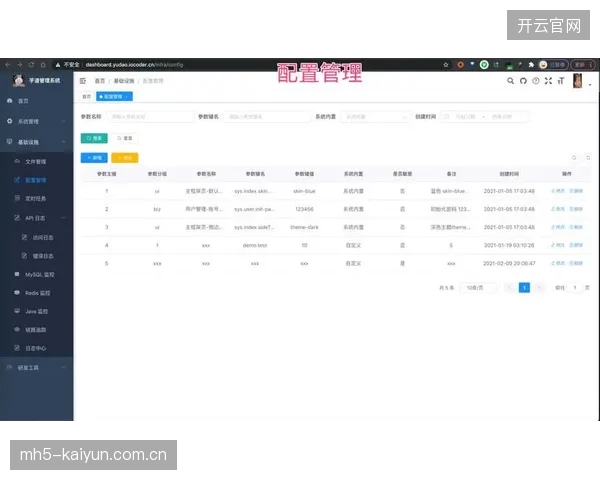This screenshot has height=480, width=600.
Task: Click the yellow 导出 export button
Action: click(x=125, y=158)
